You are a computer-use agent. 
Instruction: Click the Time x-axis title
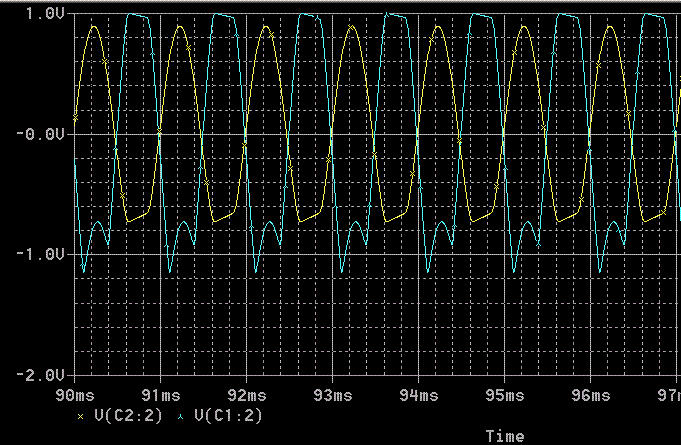[x=504, y=436]
